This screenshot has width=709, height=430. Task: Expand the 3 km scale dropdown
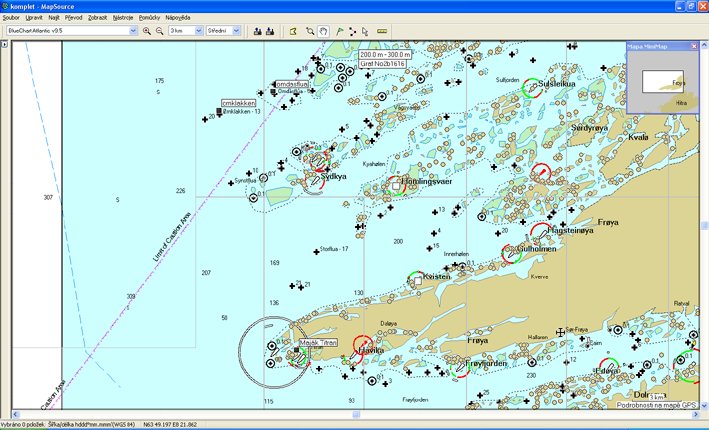197,31
